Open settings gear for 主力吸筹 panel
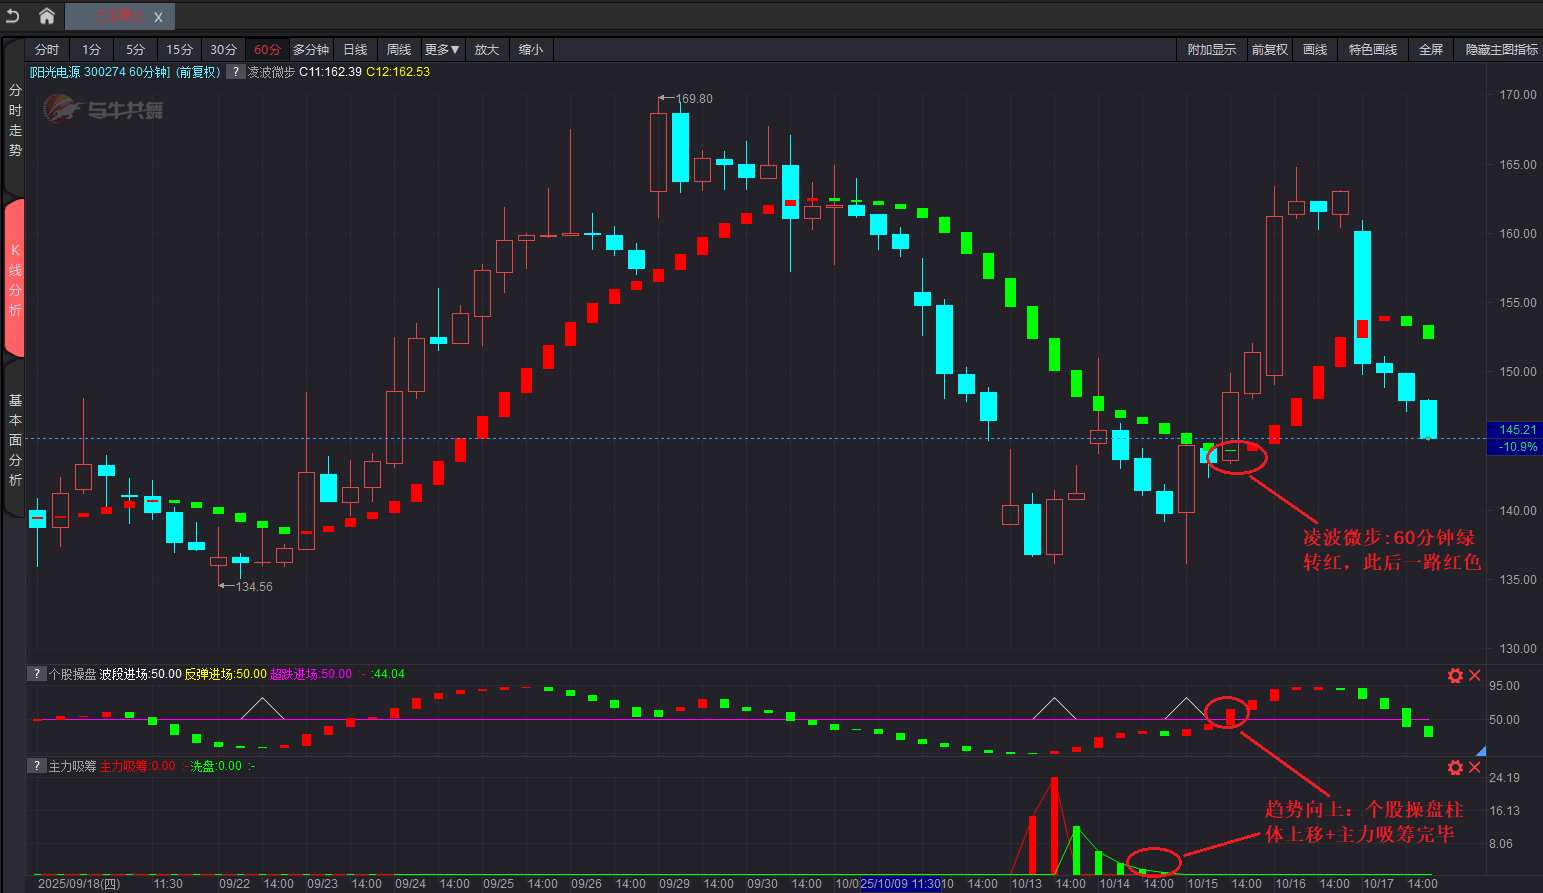This screenshot has height=893, width=1543. pos(1455,768)
